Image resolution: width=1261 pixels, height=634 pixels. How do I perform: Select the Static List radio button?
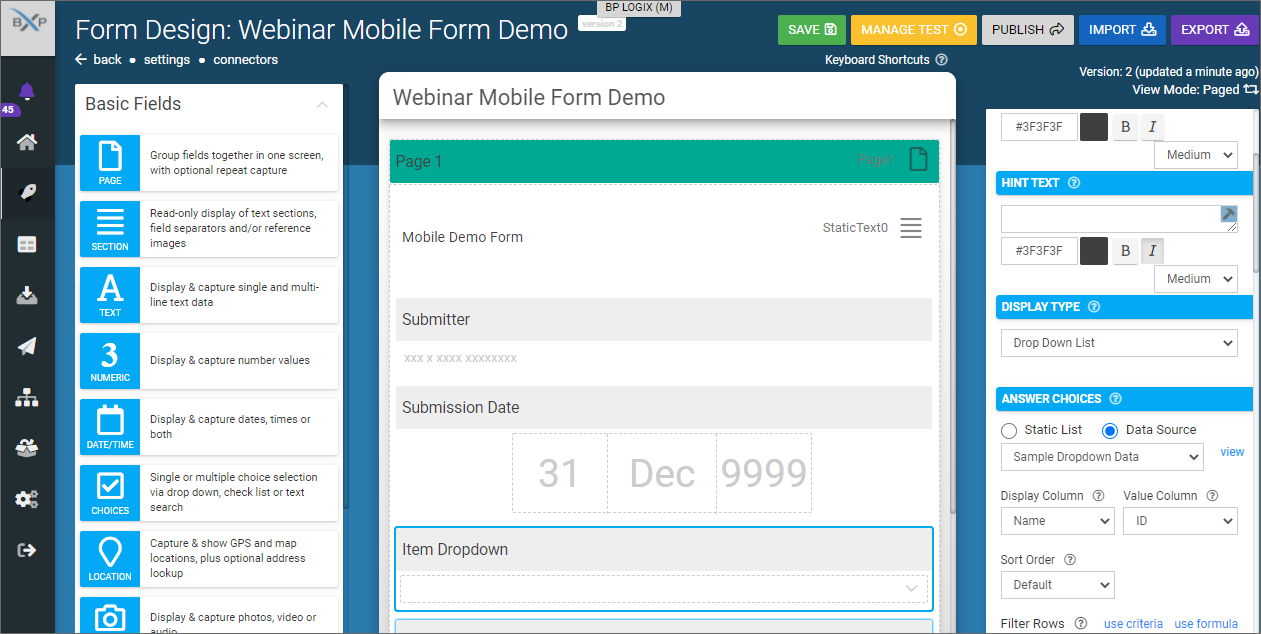[1009, 430]
